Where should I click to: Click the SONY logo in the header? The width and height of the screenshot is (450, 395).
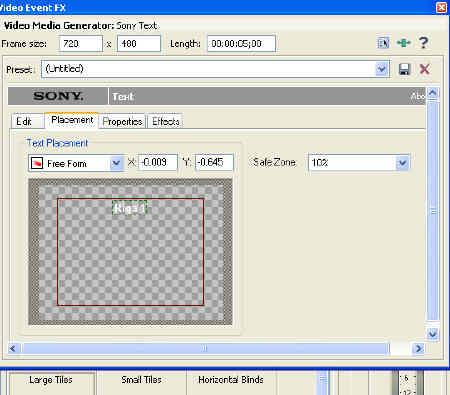click(58, 96)
